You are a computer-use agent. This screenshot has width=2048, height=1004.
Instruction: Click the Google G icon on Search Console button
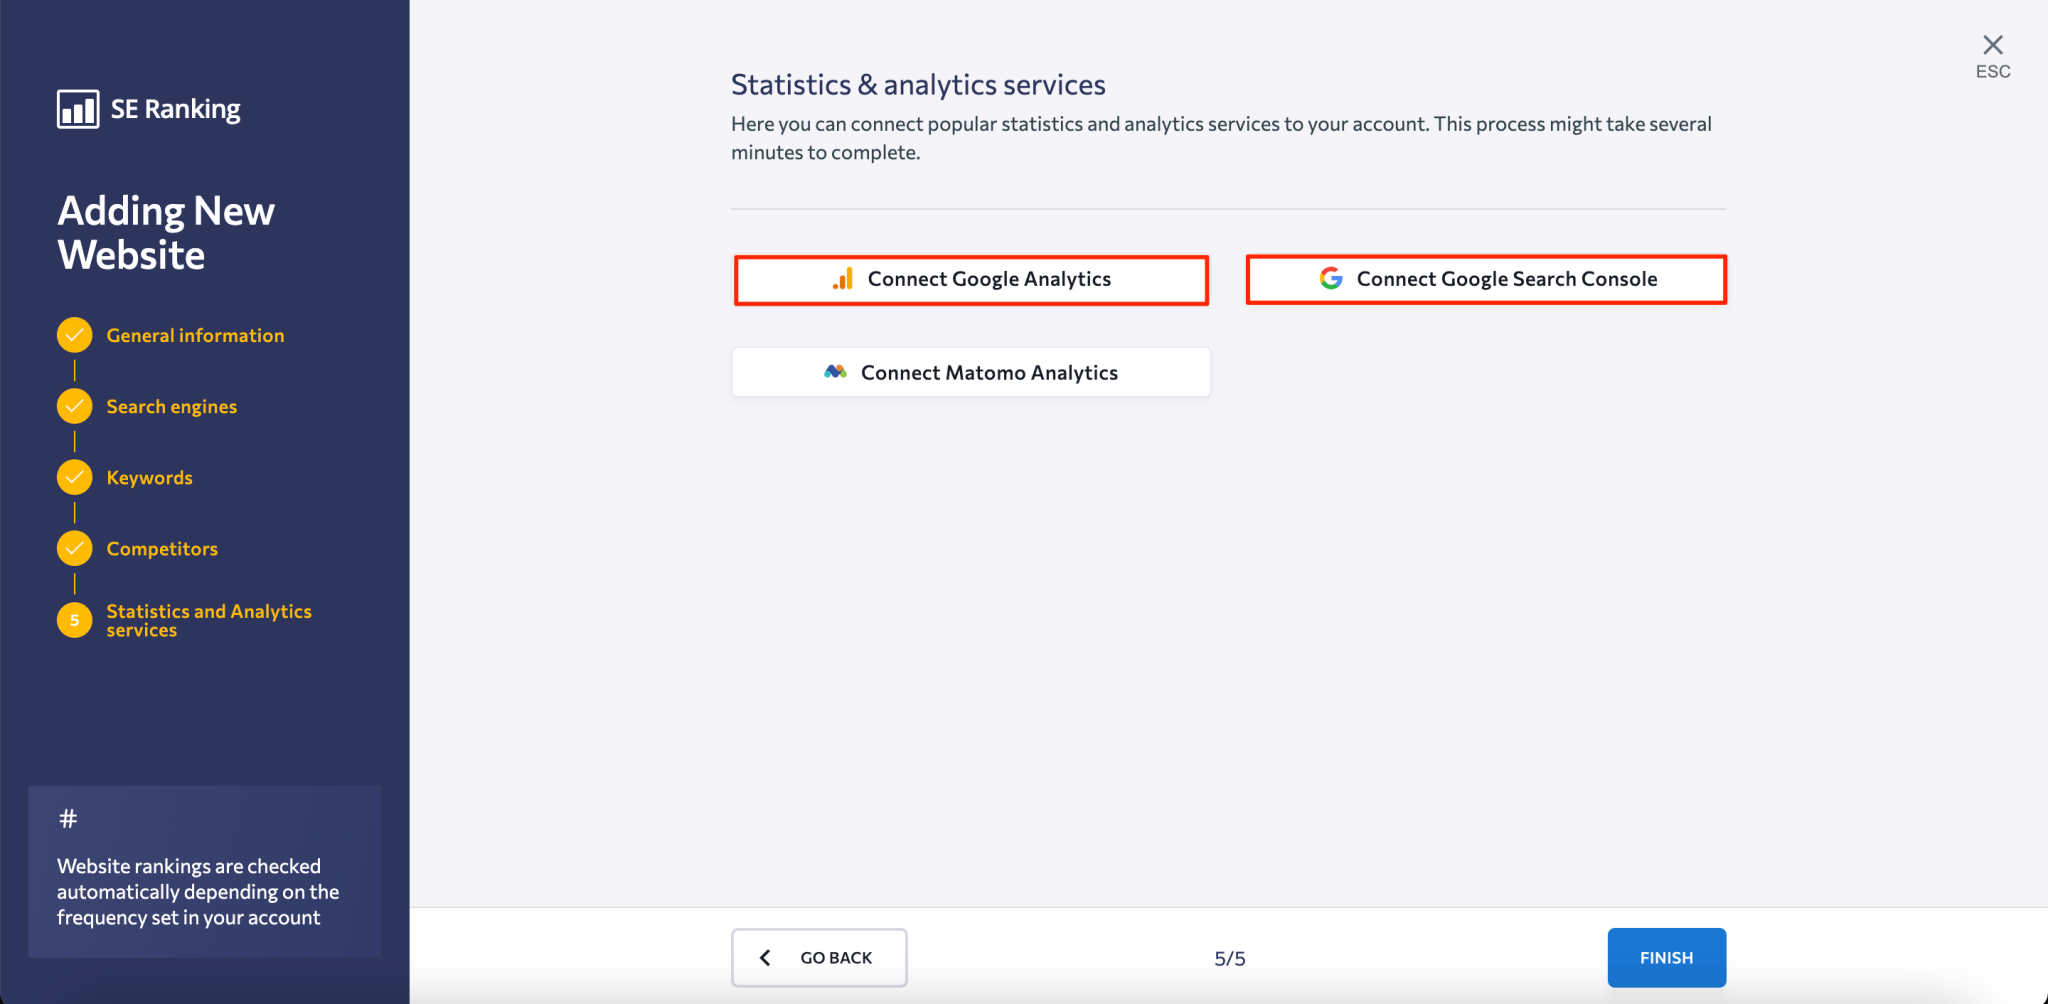pyautogui.click(x=1330, y=278)
